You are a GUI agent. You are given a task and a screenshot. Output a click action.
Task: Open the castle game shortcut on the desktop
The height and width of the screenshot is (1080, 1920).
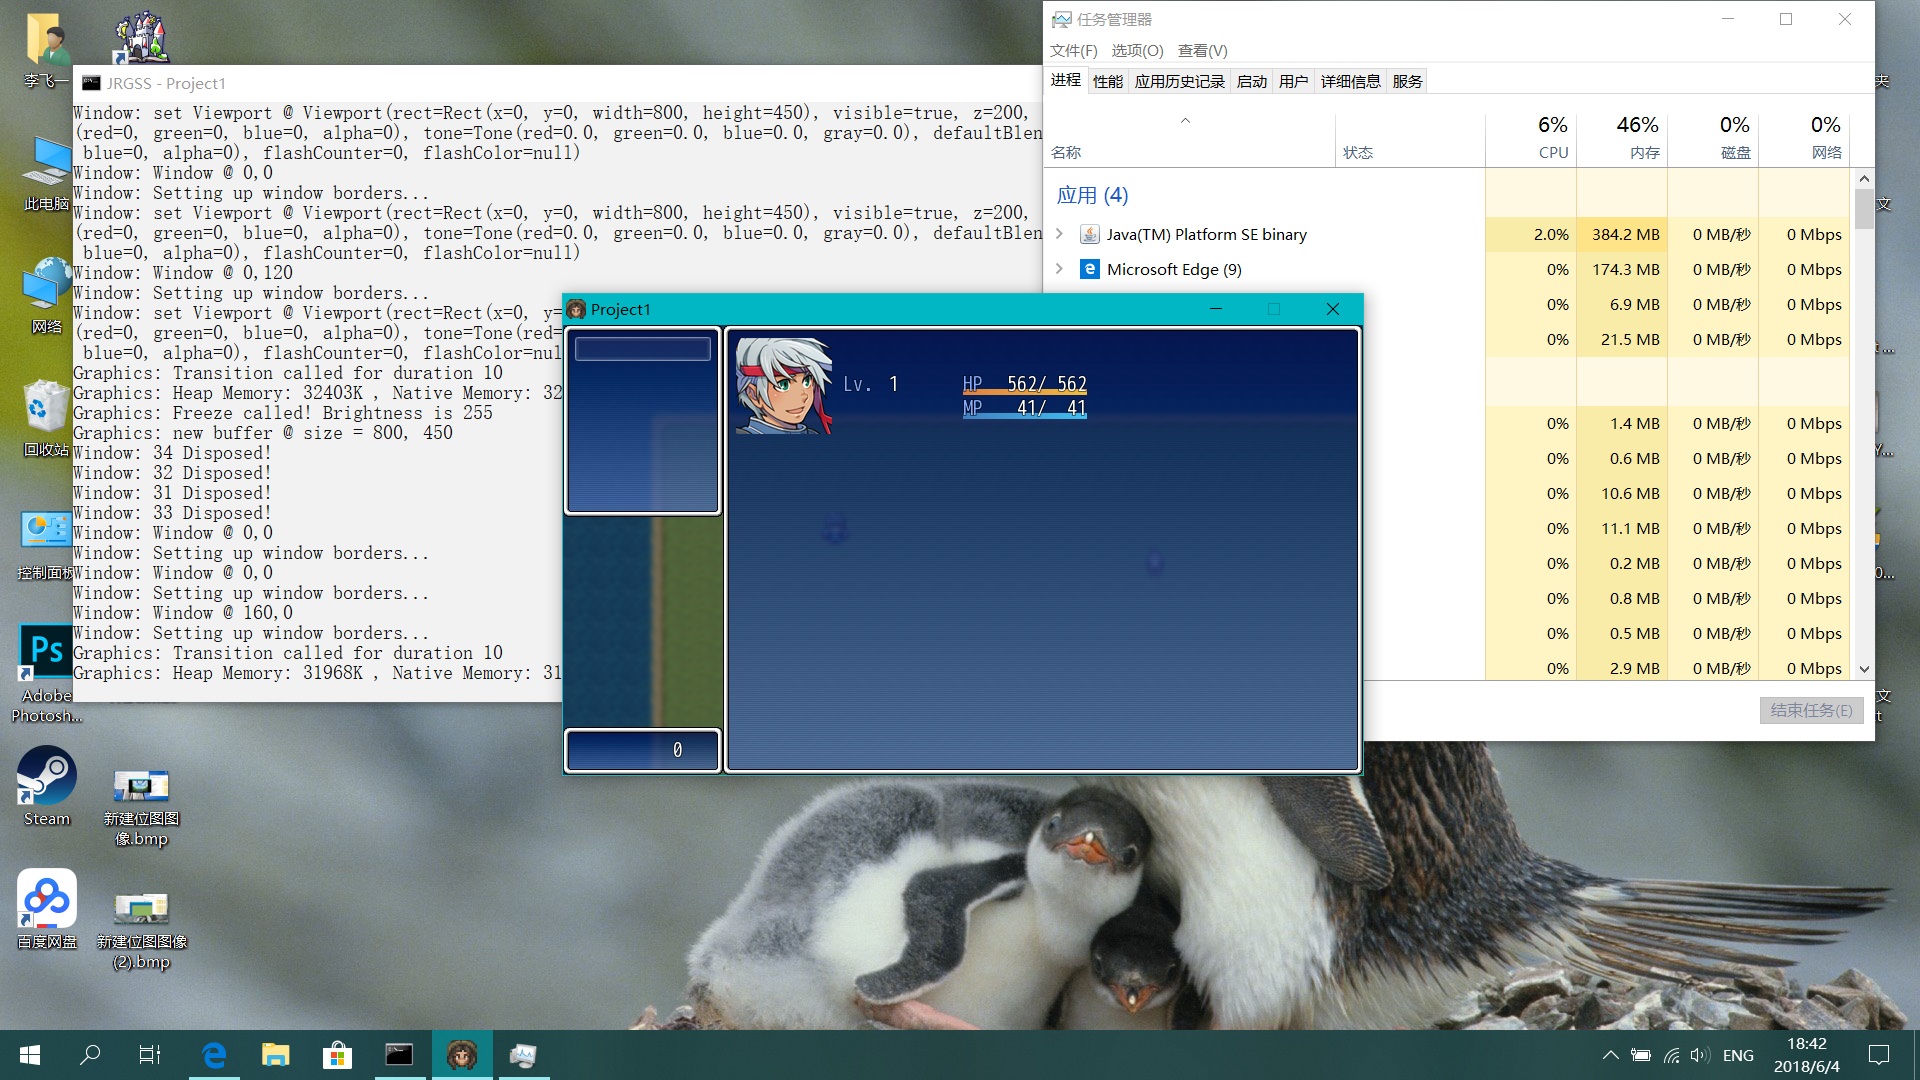141,38
